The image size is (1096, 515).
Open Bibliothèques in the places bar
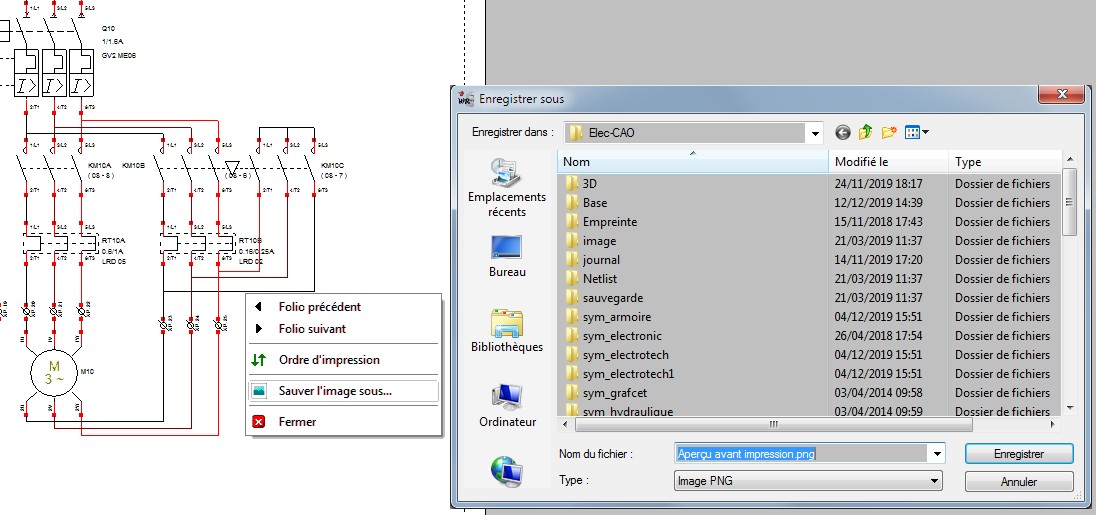point(507,331)
